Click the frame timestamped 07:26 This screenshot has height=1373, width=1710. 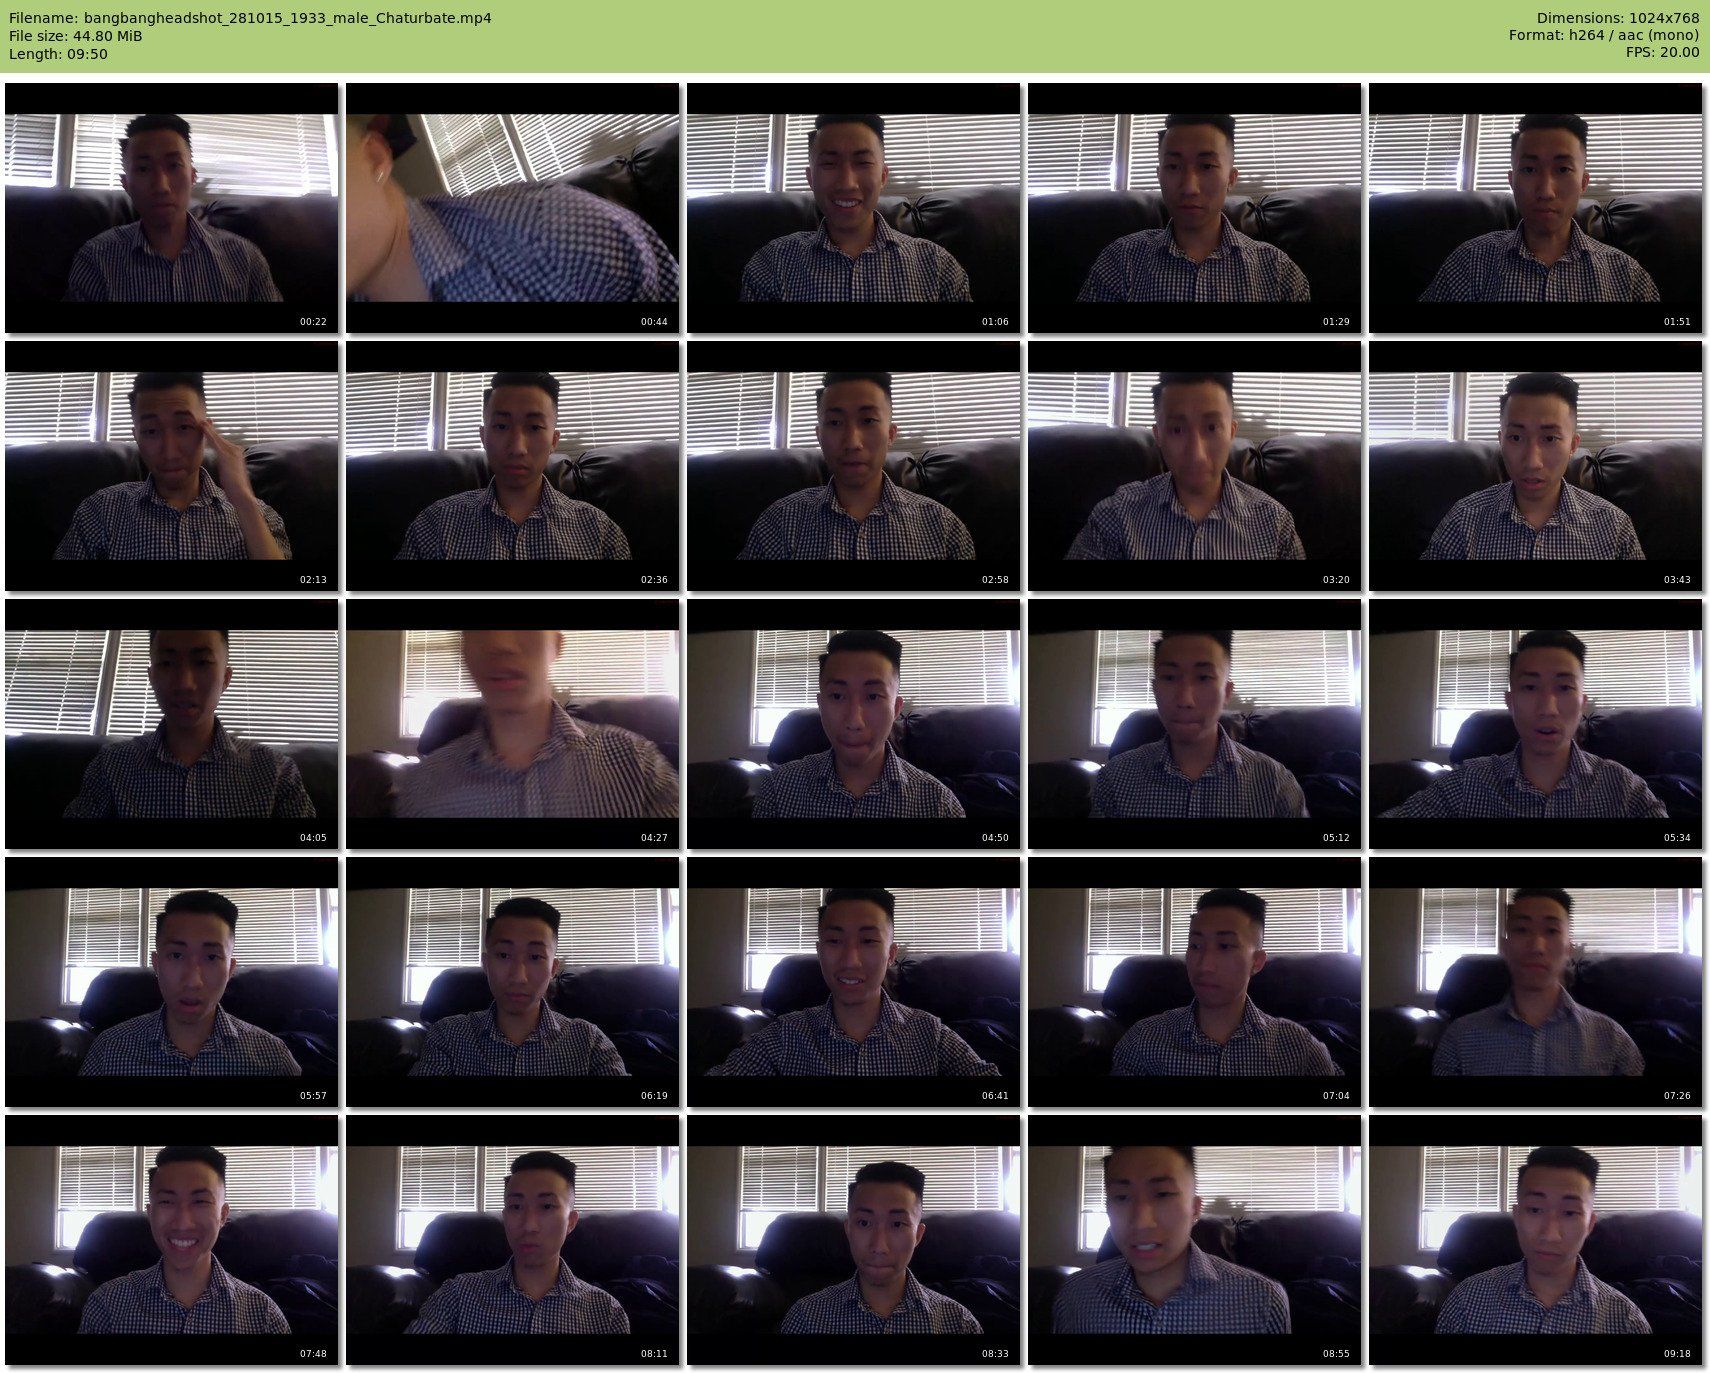tap(1536, 982)
